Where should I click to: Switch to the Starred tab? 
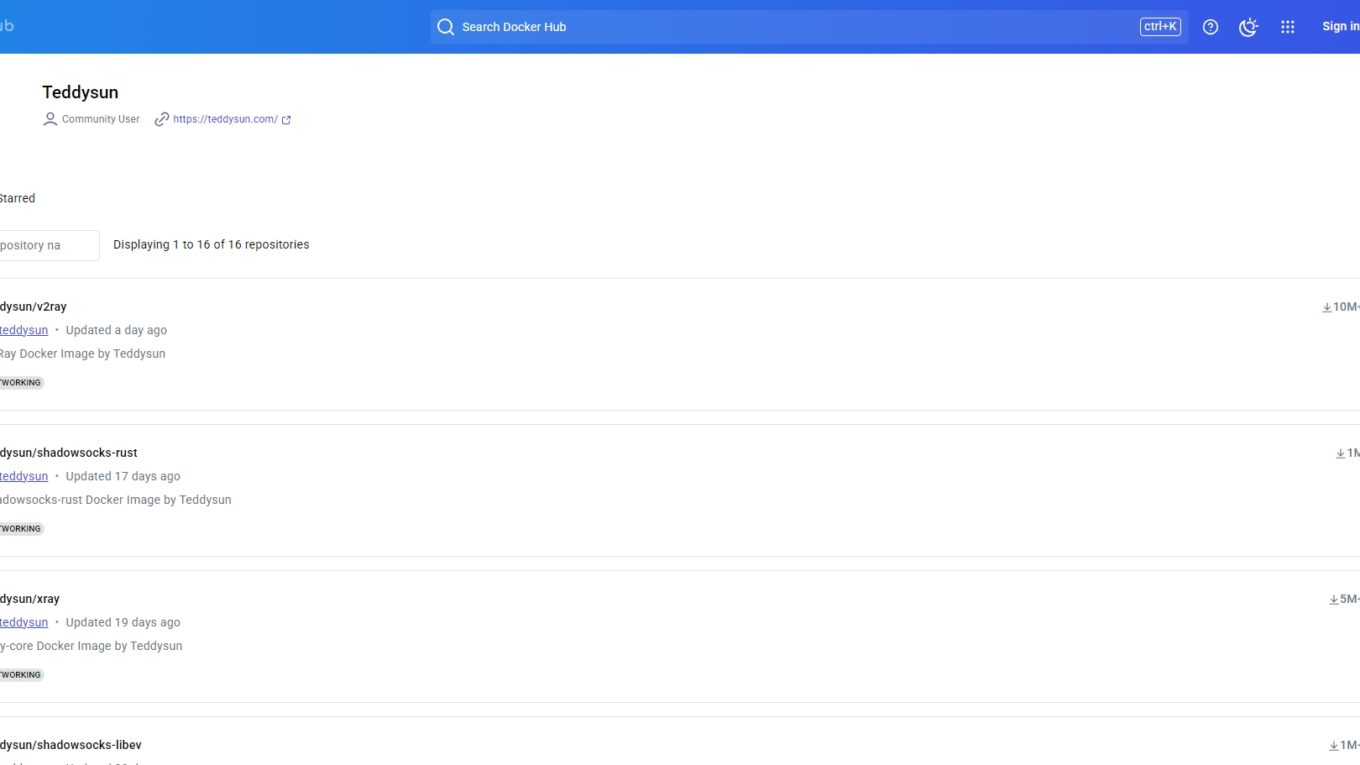[17, 198]
